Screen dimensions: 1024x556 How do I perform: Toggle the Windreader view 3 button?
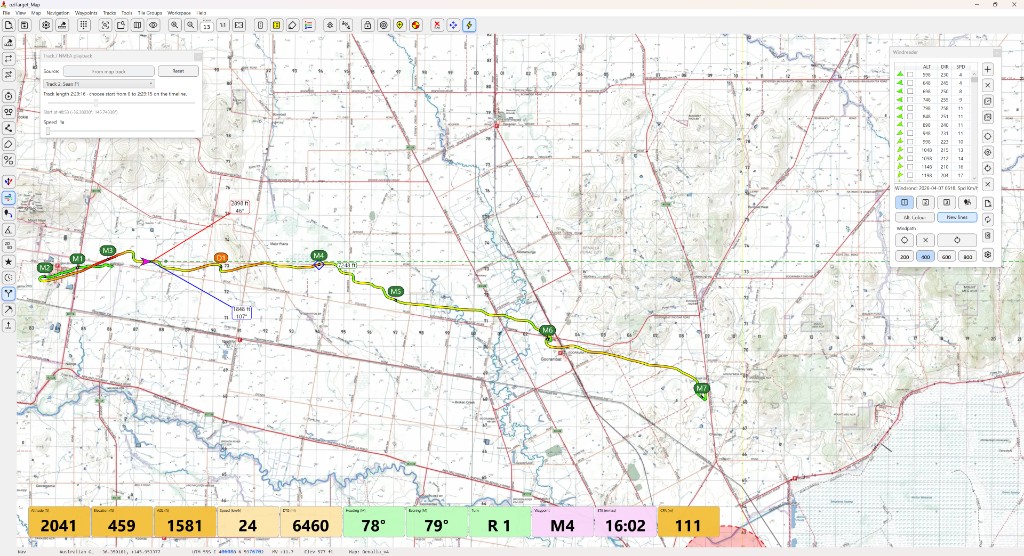[x=946, y=203]
